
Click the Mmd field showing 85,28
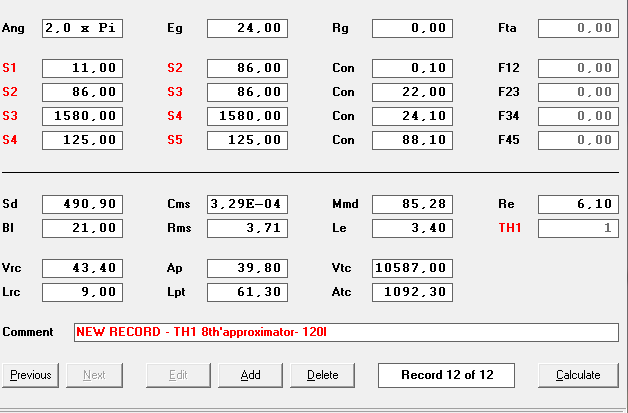coord(413,205)
